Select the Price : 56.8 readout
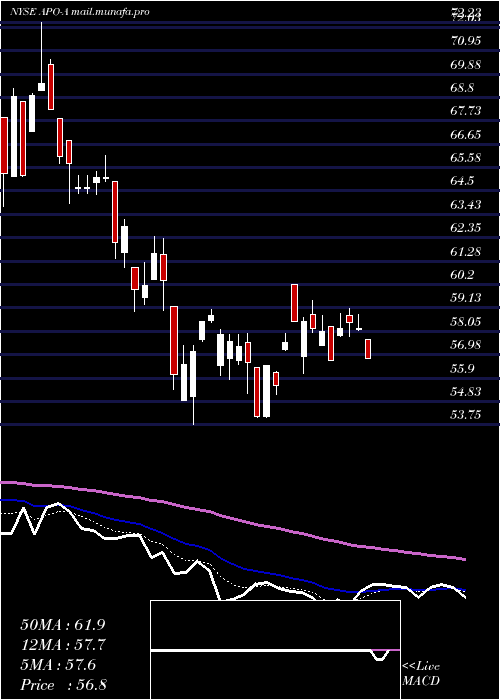 pos(63,685)
